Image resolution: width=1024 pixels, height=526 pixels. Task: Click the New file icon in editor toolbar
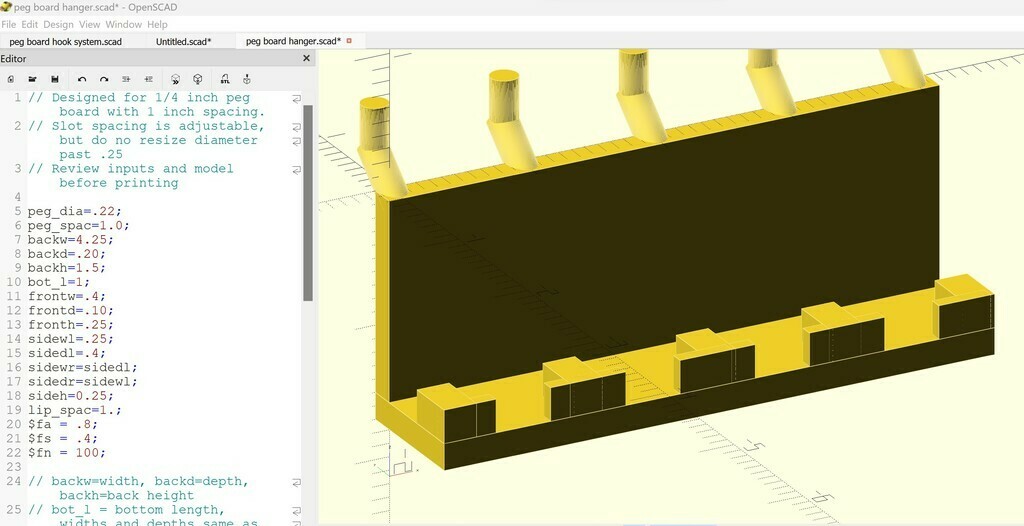tap(10, 79)
